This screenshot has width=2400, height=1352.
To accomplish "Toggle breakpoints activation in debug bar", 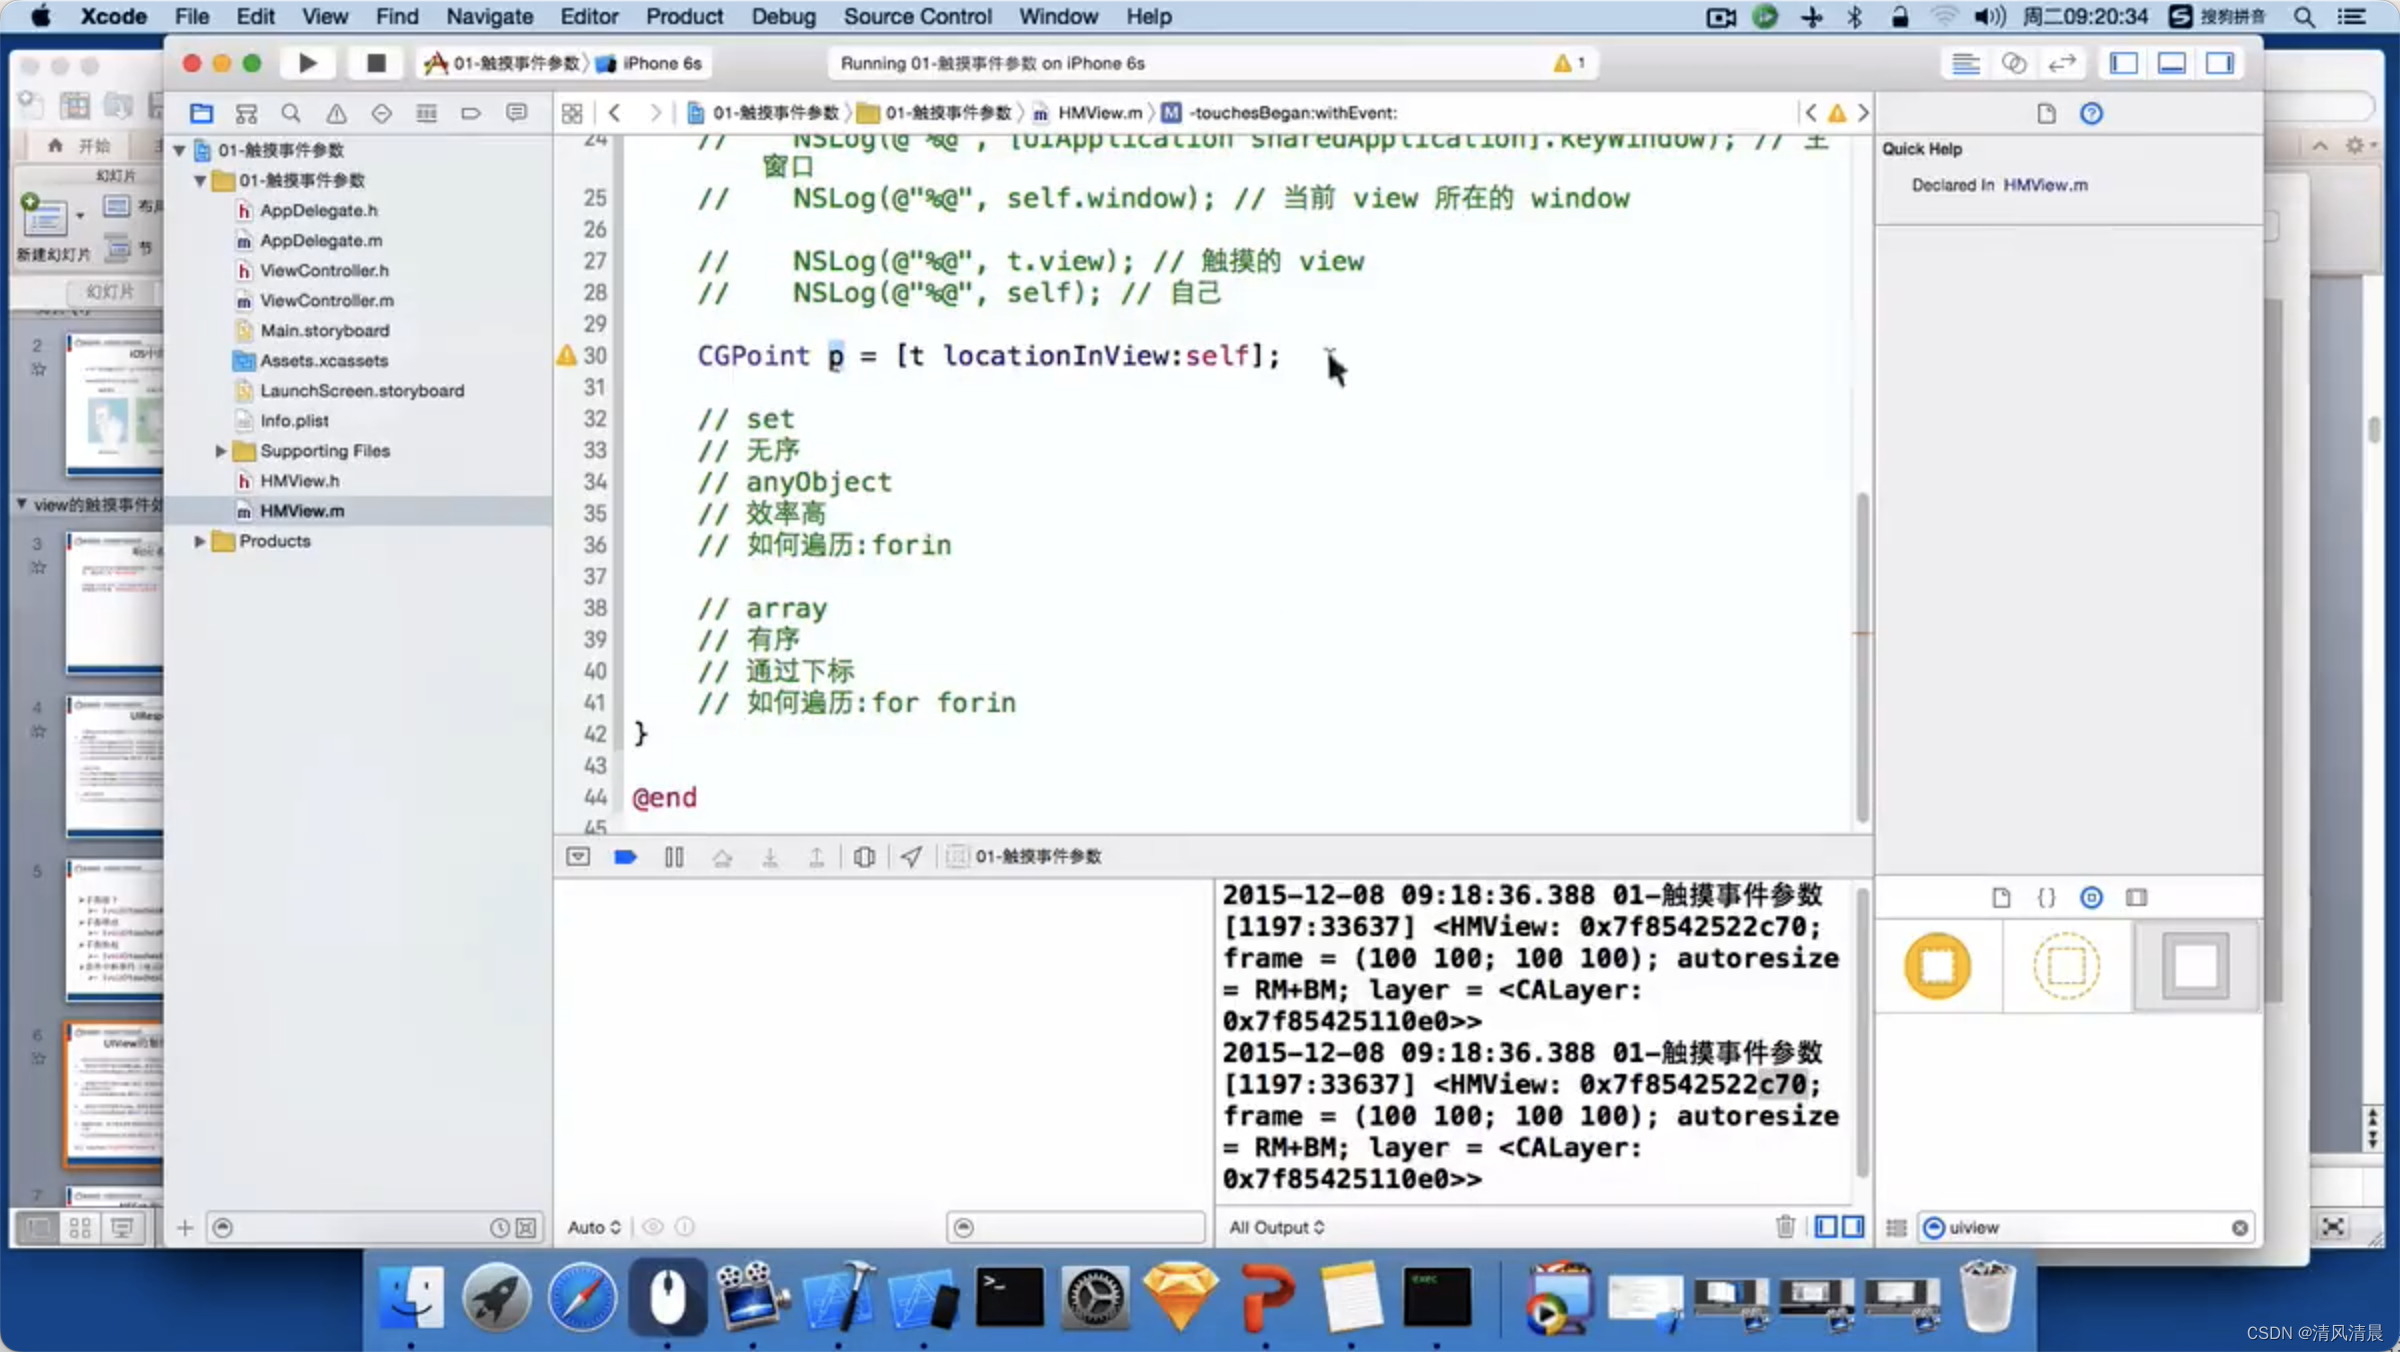I will tap(626, 857).
